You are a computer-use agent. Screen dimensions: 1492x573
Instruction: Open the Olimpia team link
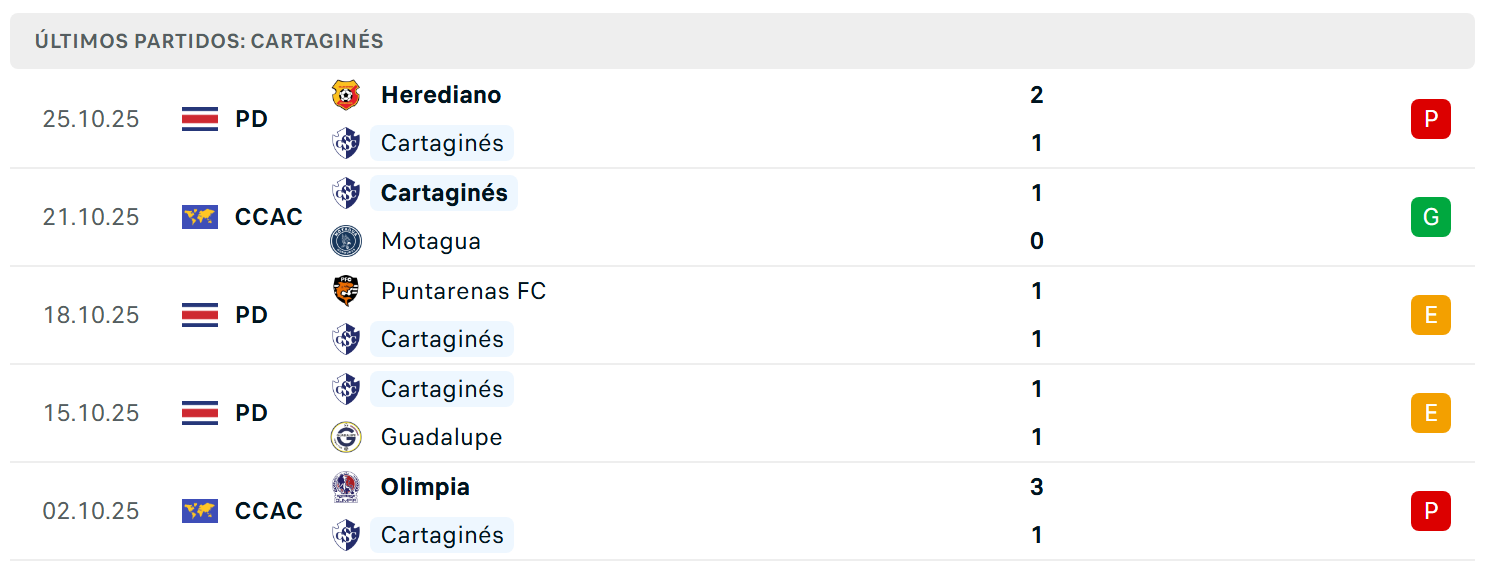click(425, 487)
